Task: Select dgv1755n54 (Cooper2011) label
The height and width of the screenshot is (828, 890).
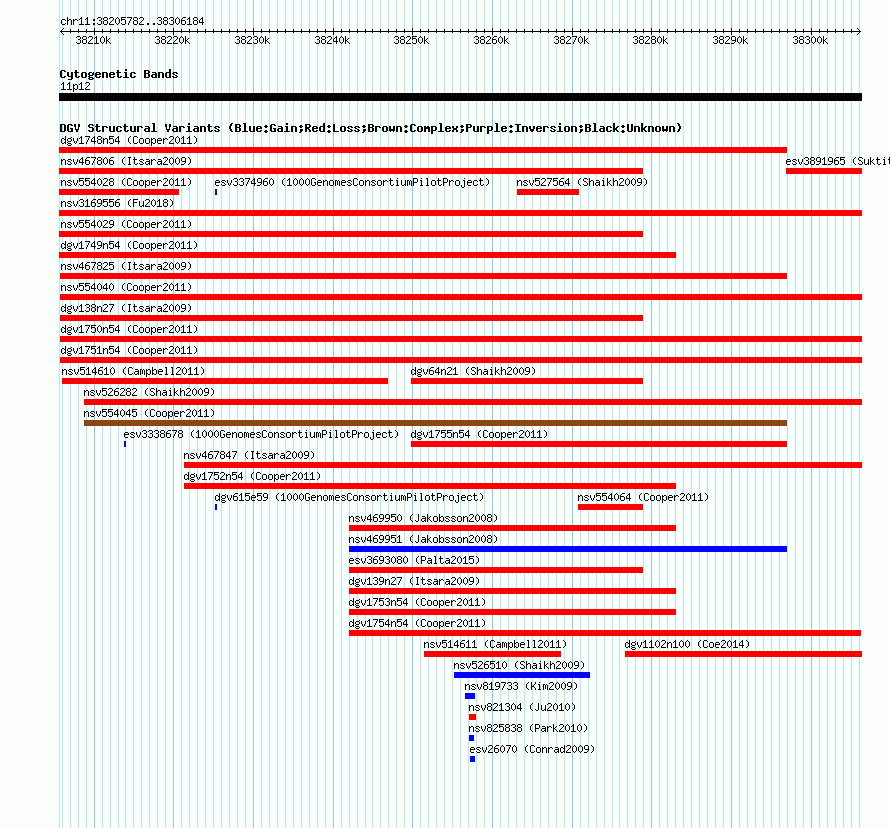Action: pyautogui.click(x=479, y=434)
